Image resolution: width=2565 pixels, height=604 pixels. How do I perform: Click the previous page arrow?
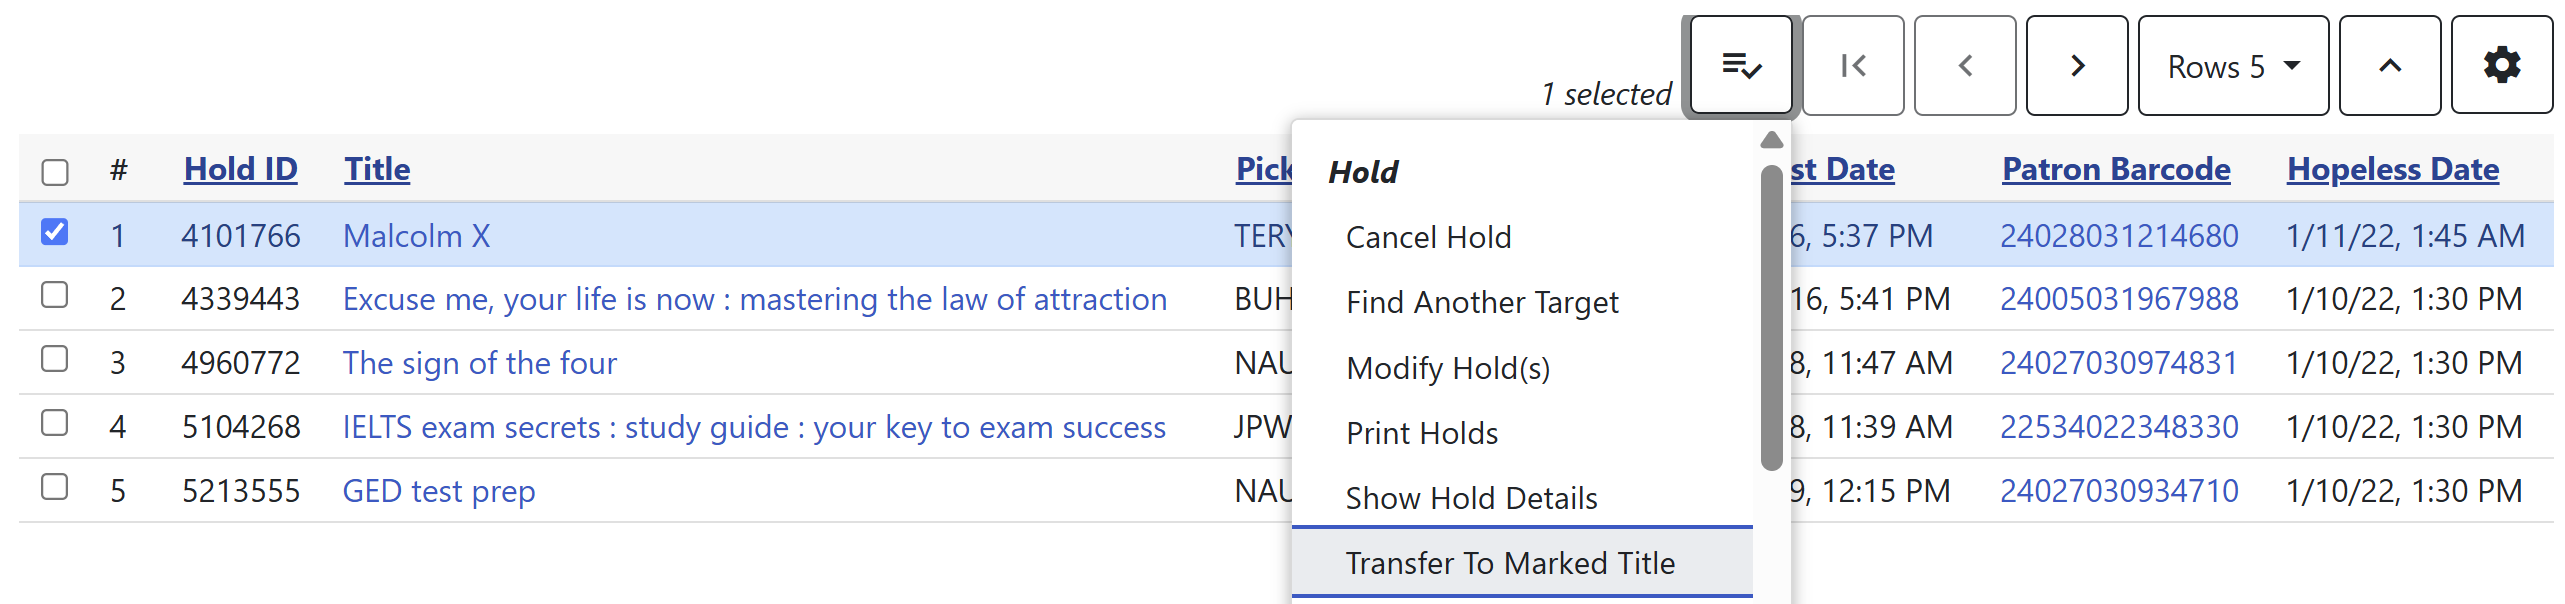(1964, 65)
